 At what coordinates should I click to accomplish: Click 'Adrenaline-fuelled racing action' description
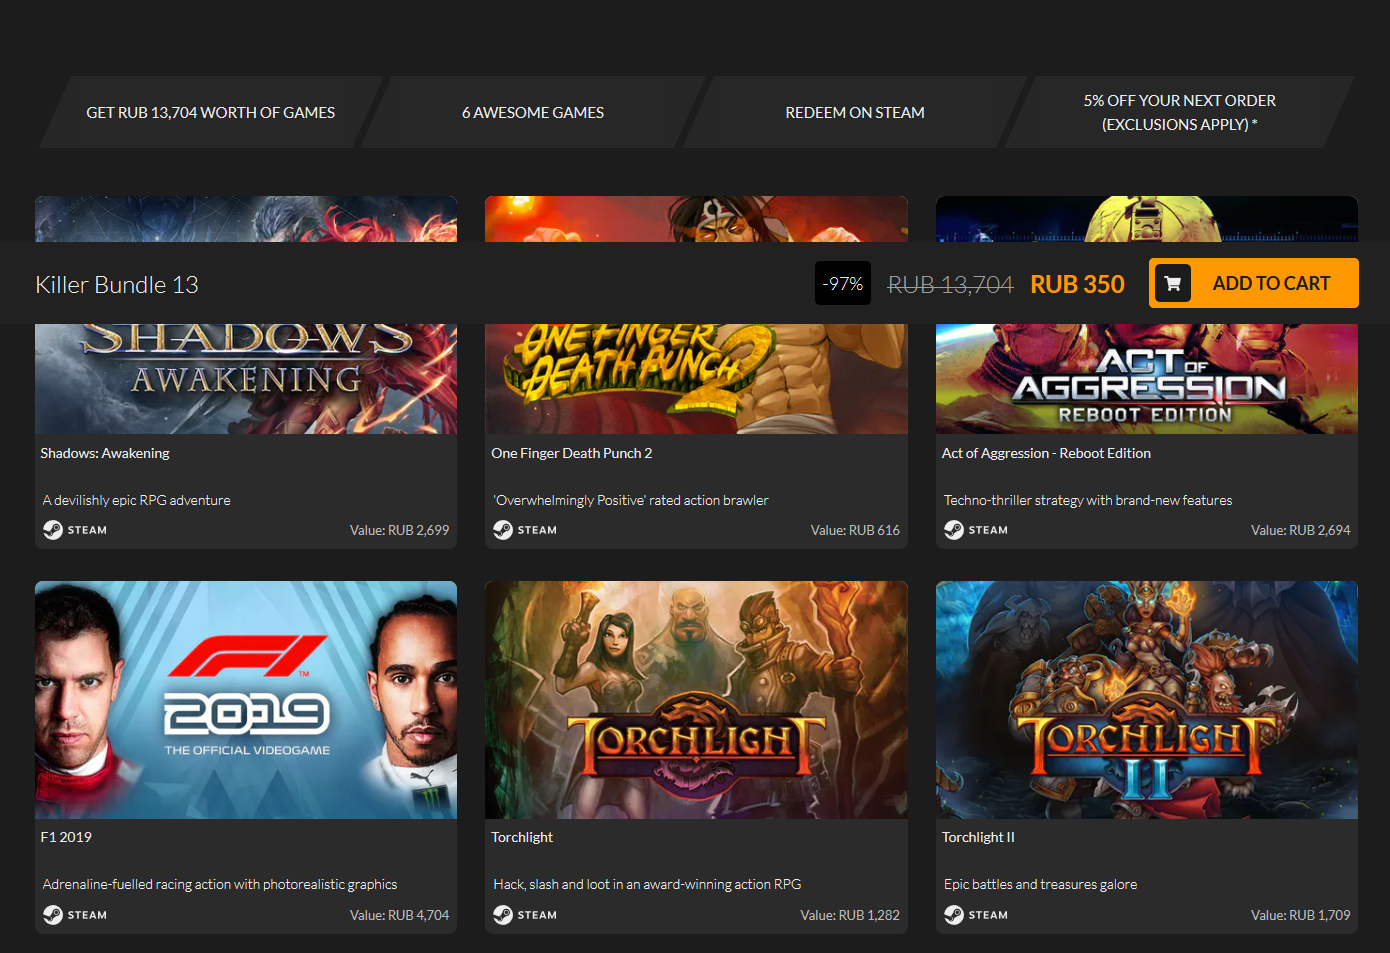pyautogui.click(x=220, y=884)
